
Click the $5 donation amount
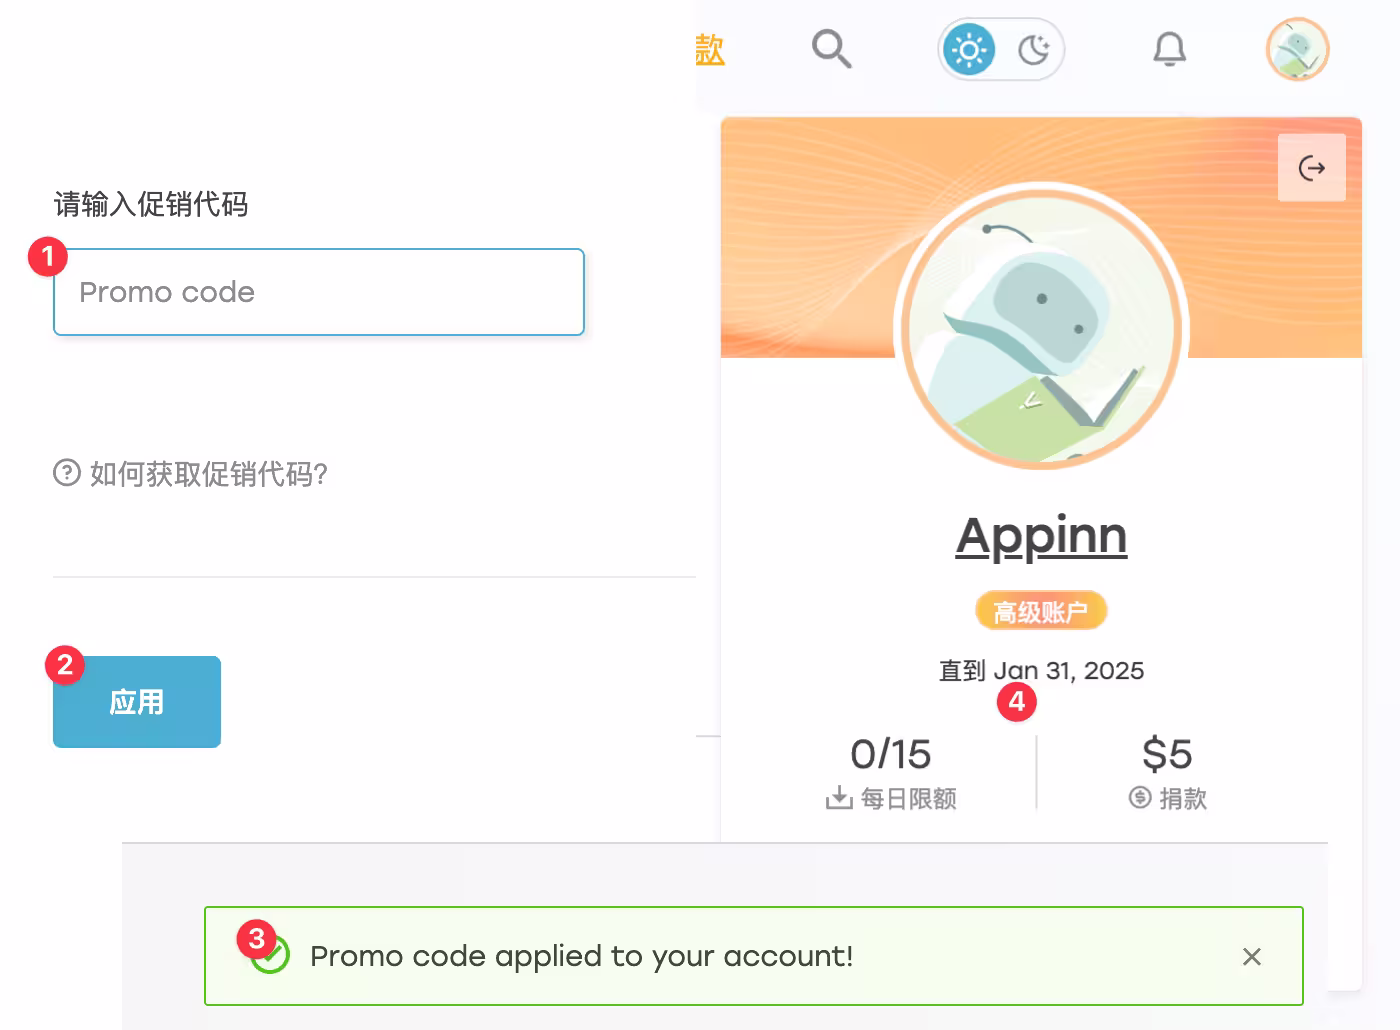[1167, 754]
